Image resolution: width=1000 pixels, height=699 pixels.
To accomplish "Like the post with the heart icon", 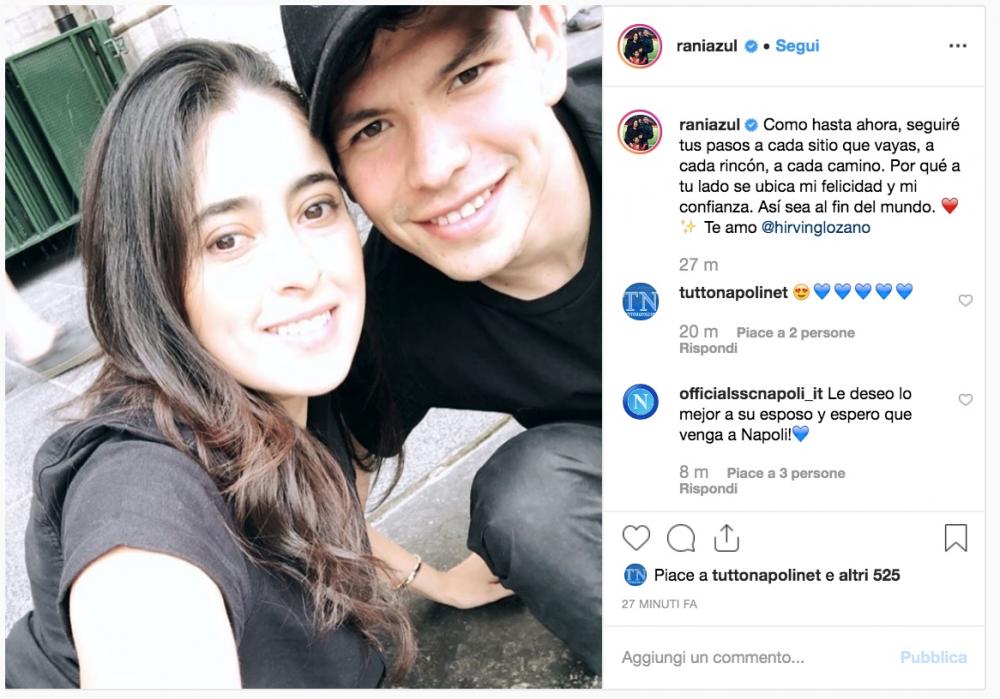I will click(x=636, y=538).
